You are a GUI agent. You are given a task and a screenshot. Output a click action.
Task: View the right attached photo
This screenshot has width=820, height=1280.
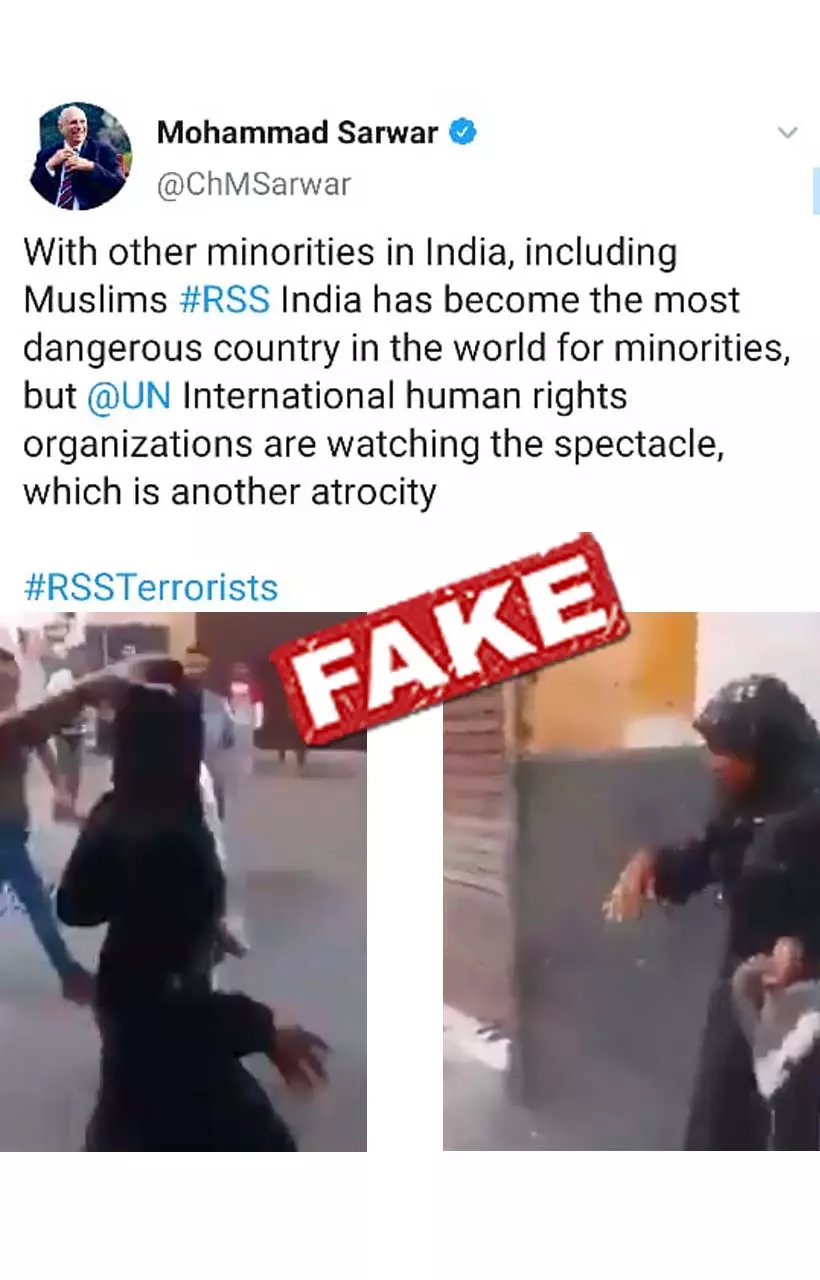coord(631,881)
